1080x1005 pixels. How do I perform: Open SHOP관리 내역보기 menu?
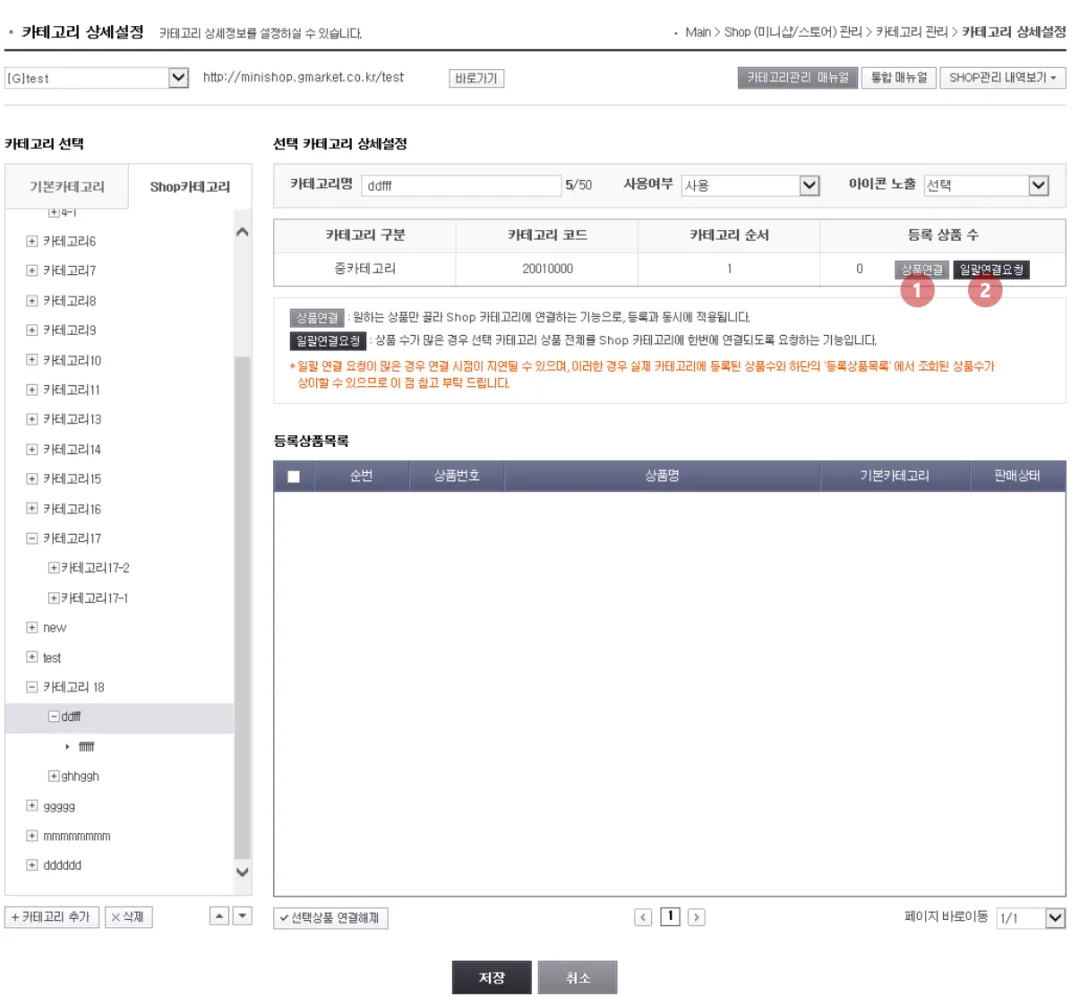tap(1002, 78)
